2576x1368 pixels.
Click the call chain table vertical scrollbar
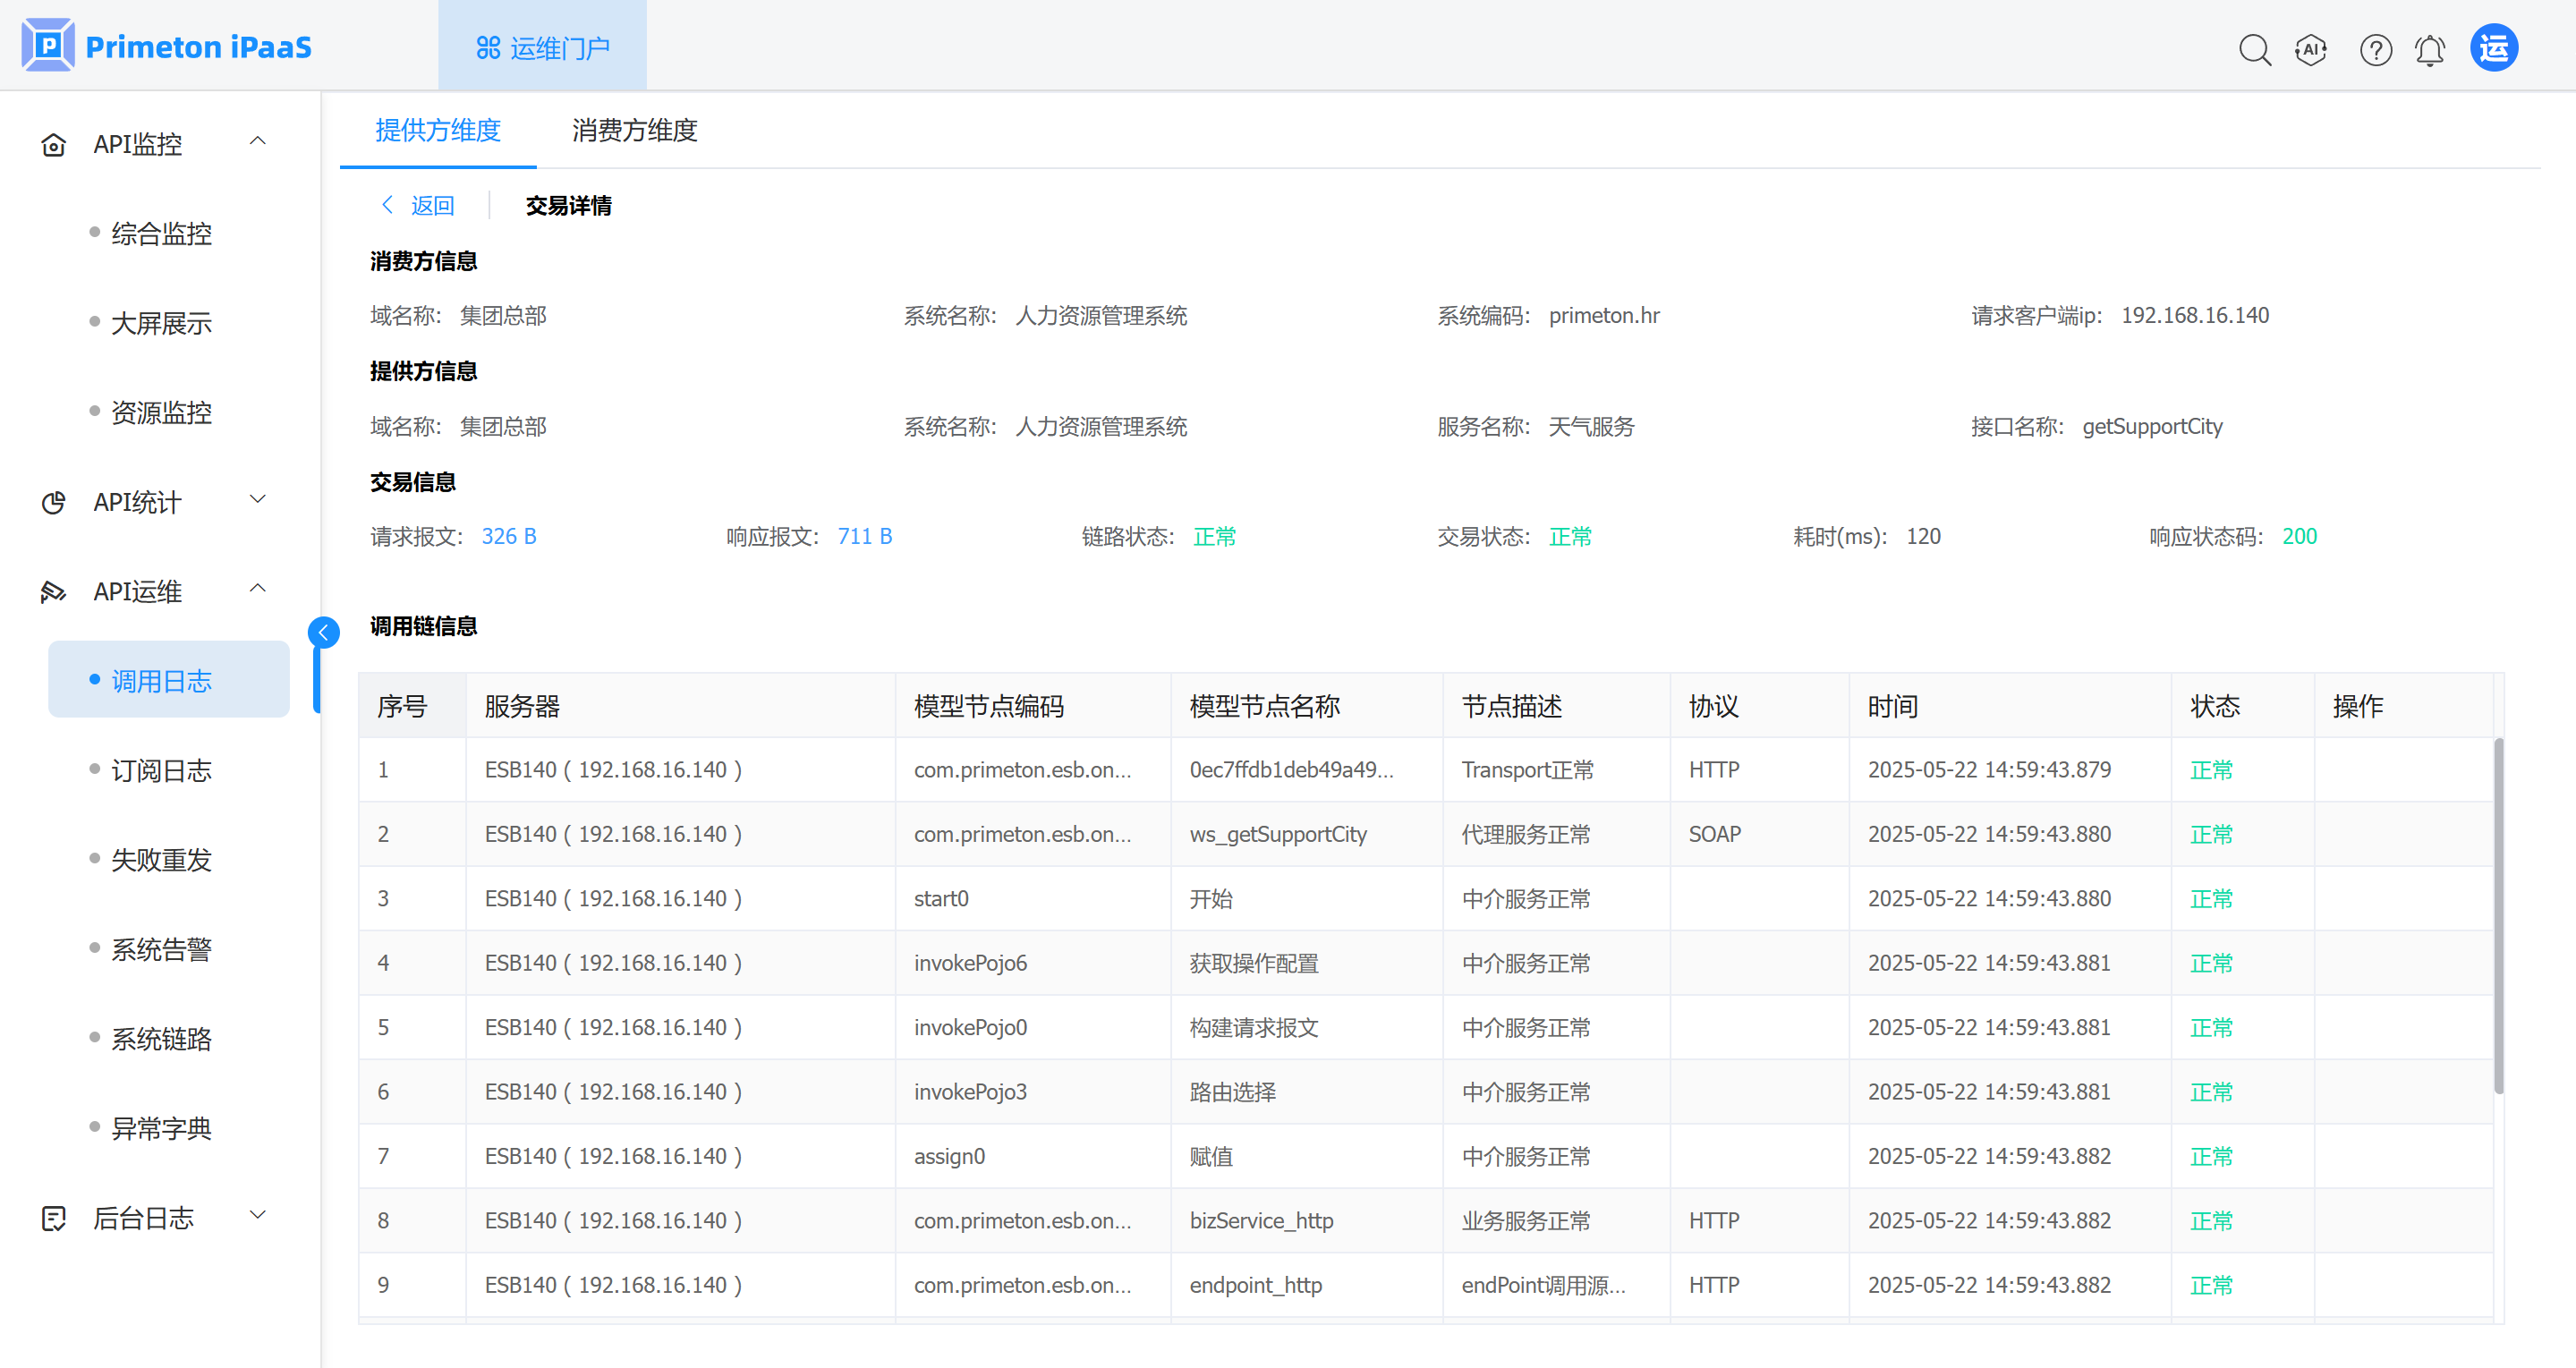[2498, 915]
